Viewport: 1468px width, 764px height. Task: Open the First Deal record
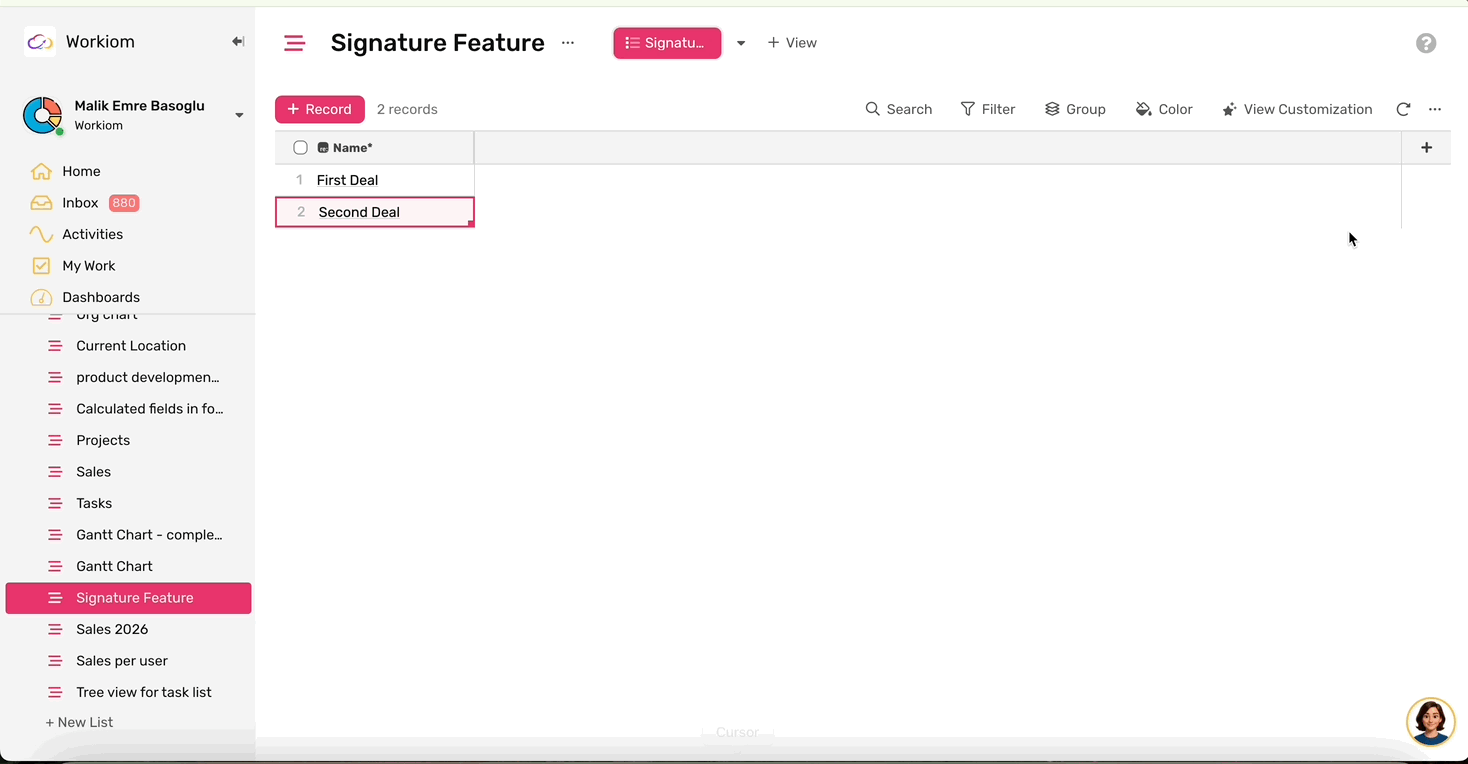click(347, 180)
